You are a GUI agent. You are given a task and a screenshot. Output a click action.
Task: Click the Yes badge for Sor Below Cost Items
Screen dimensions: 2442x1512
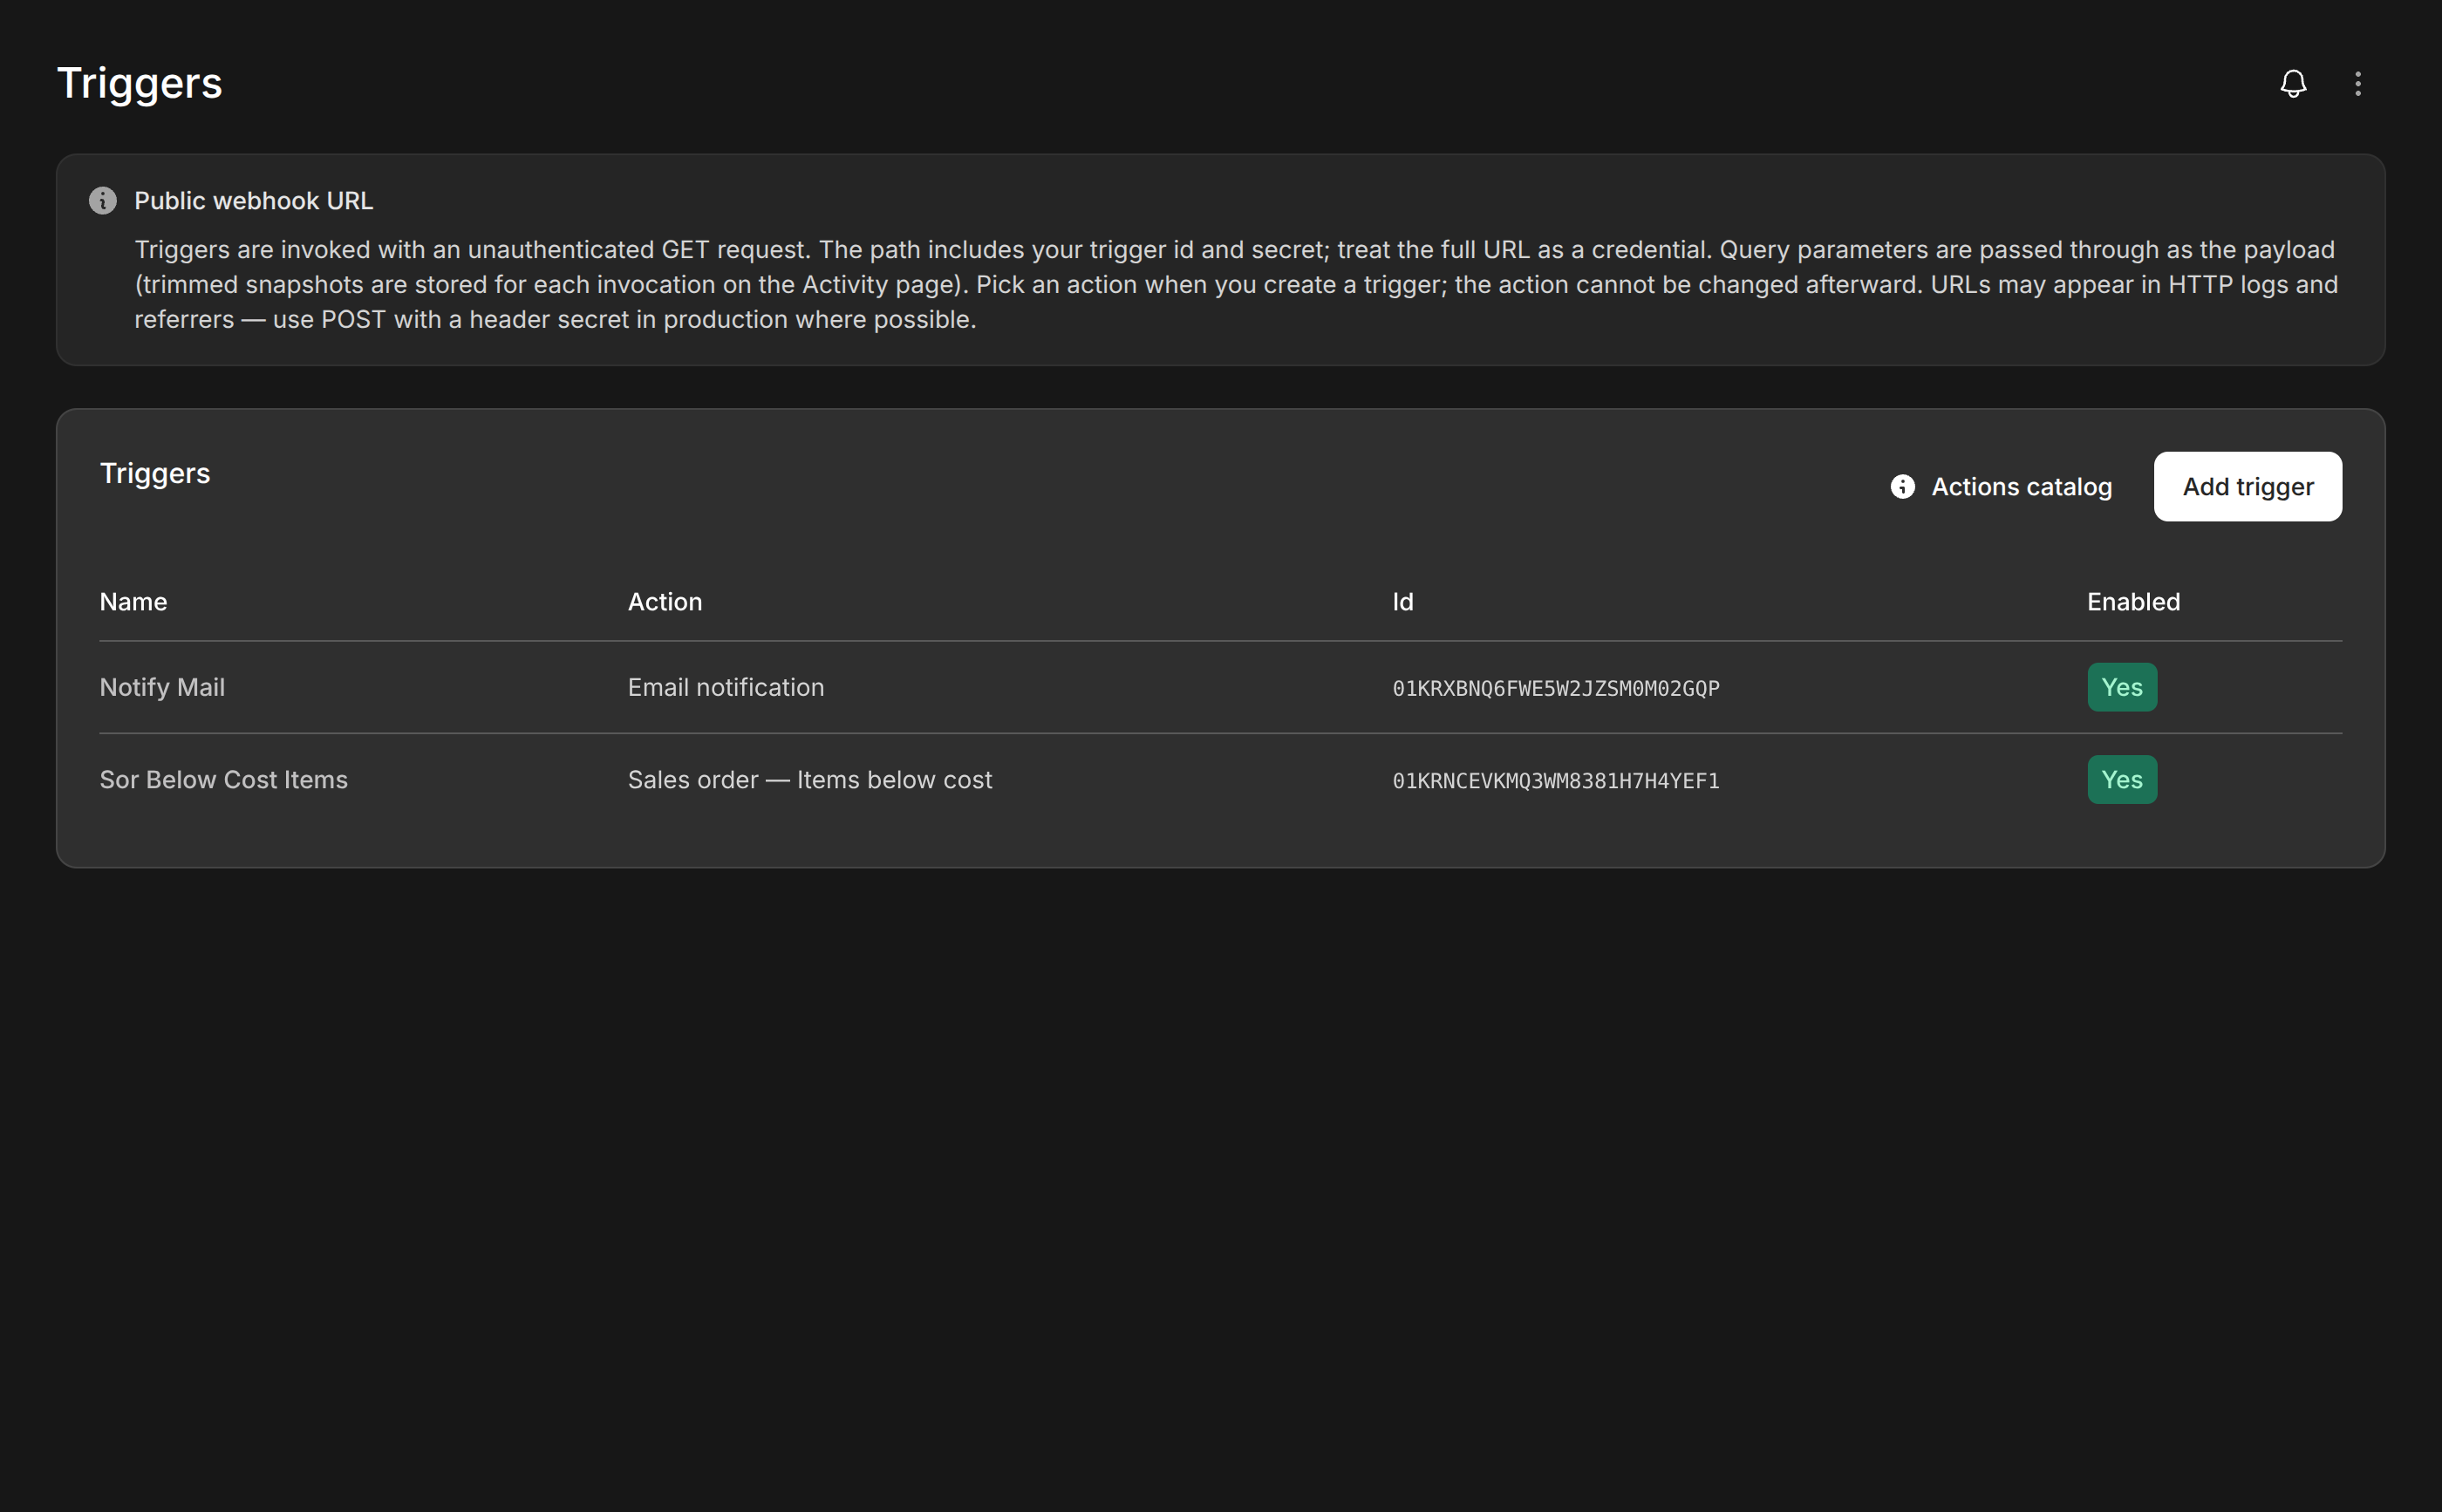pos(2122,780)
